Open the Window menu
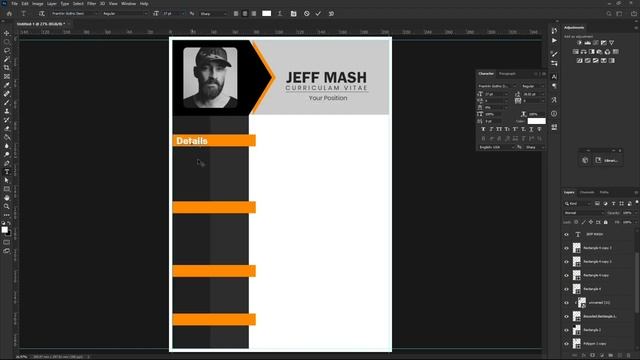This screenshot has width=640, height=360. (129, 4)
